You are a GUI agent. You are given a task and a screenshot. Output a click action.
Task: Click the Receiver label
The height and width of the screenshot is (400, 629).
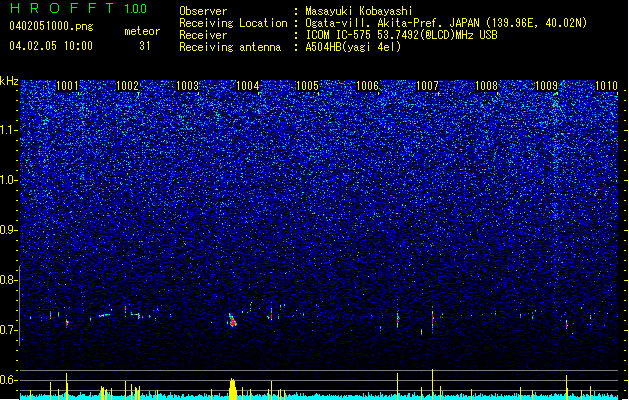click(203, 35)
